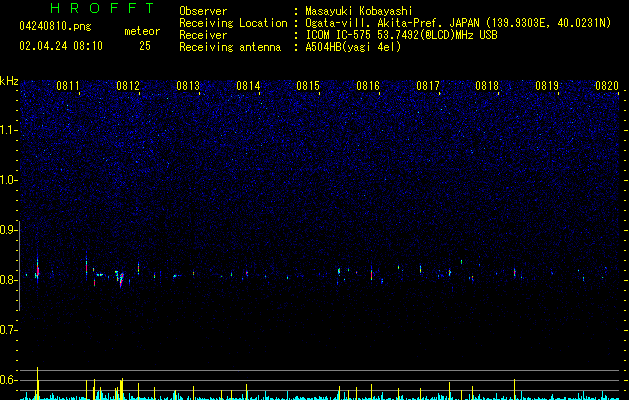Click the 0818 time marker
This screenshot has width=629, height=400.
point(487,86)
